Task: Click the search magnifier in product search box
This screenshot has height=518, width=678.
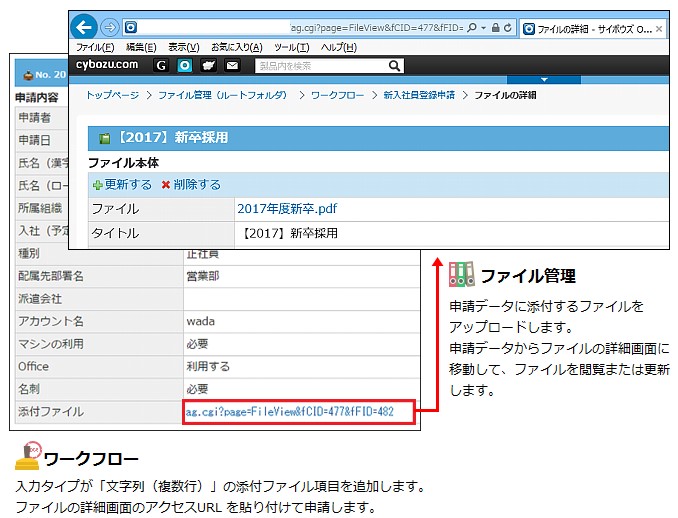Action: (x=394, y=66)
